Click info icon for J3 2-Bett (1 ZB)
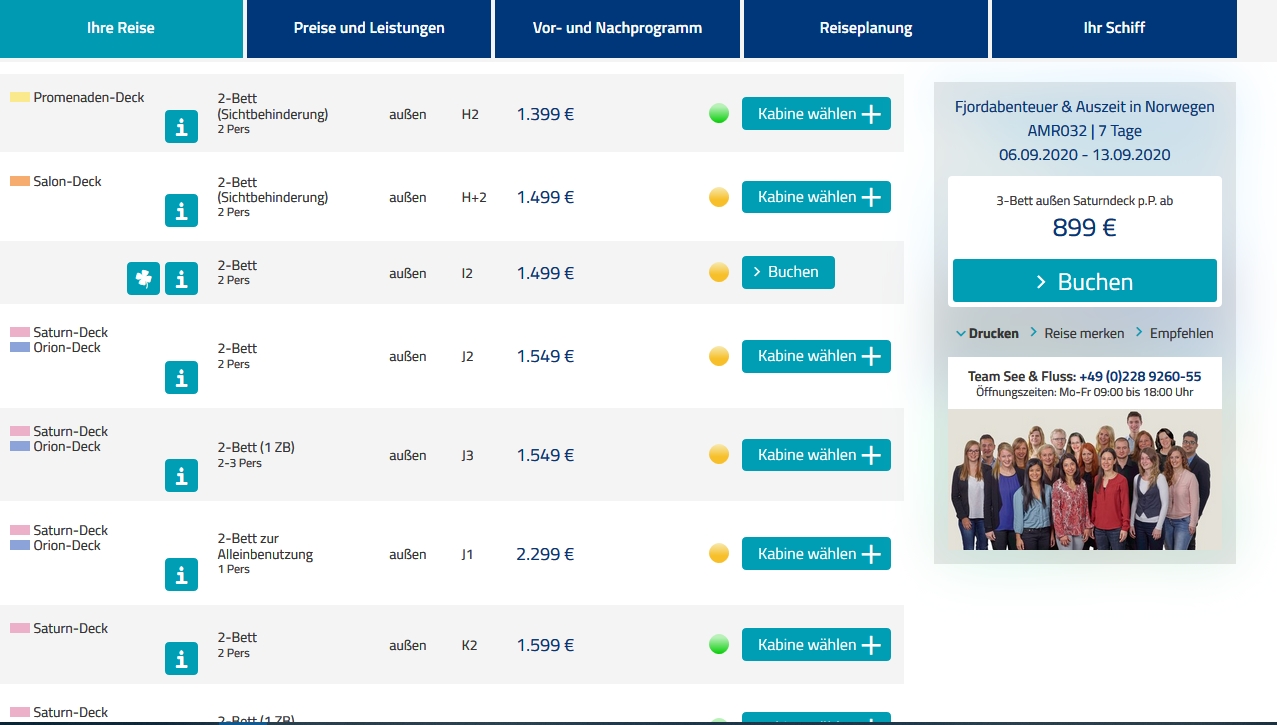Image resolution: width=1277 pixels, height=725 pixels. tap(181, 476)
